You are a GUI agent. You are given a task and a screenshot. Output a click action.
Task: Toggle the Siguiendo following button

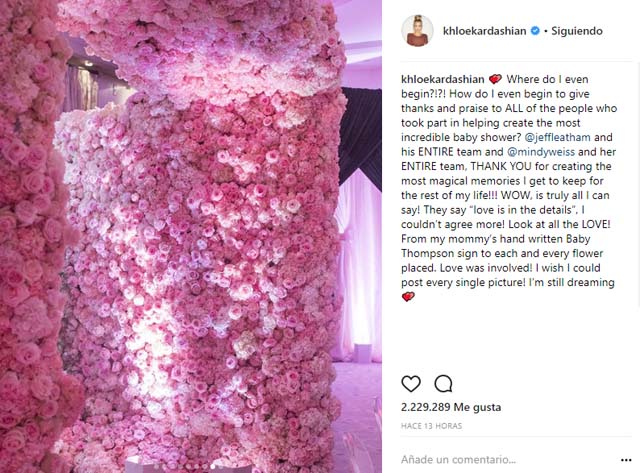point(577,31)
